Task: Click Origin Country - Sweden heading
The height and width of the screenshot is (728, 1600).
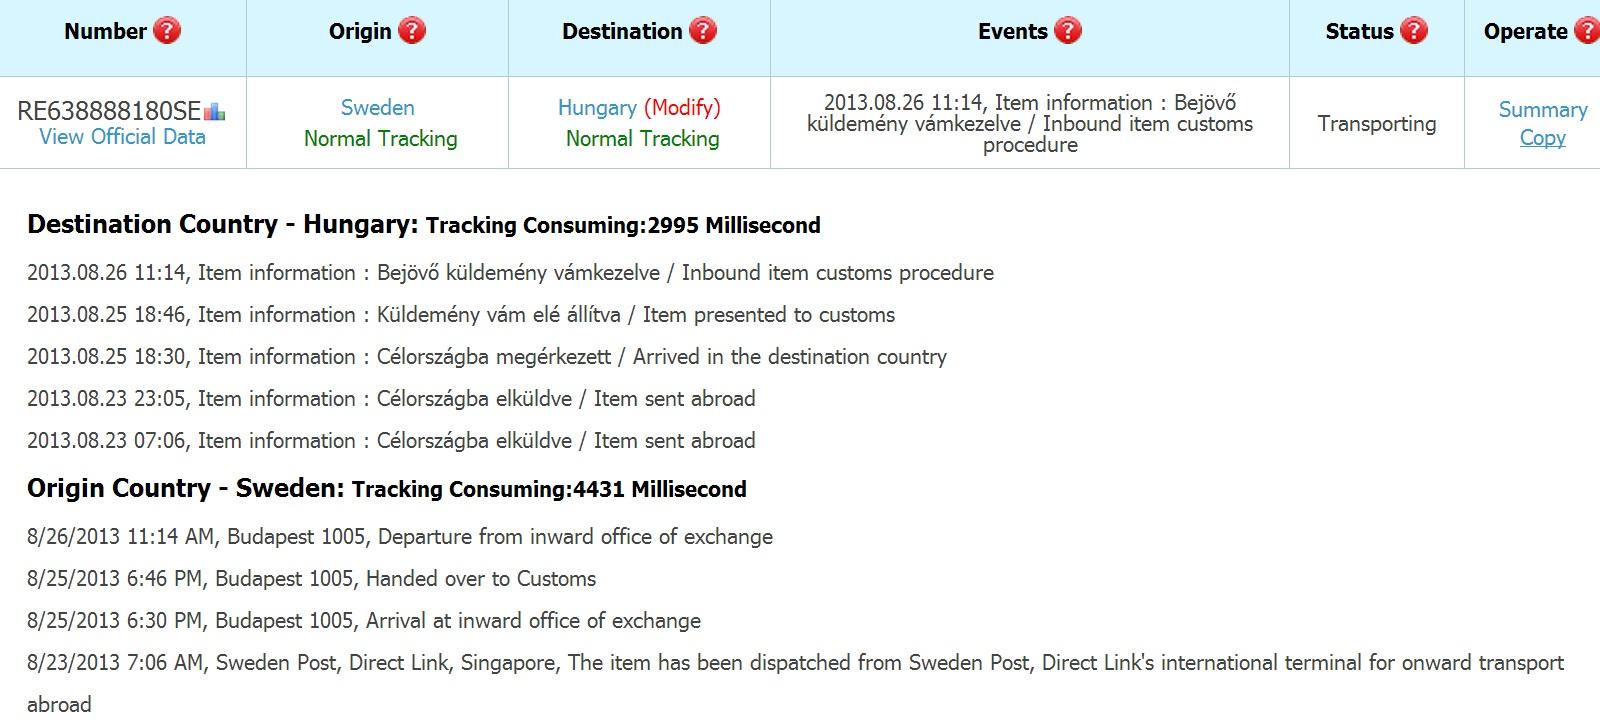Action: tap(185, 488)
